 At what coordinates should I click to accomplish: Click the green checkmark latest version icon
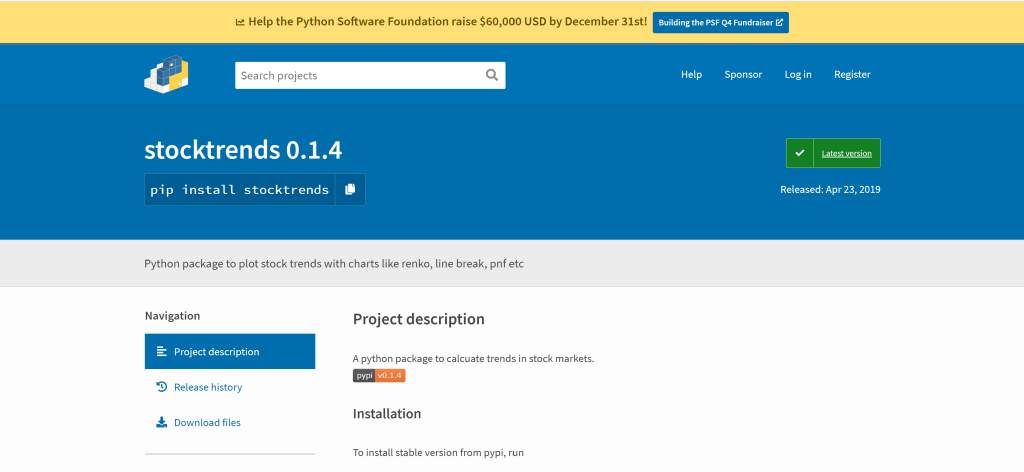tap(799, 153)
